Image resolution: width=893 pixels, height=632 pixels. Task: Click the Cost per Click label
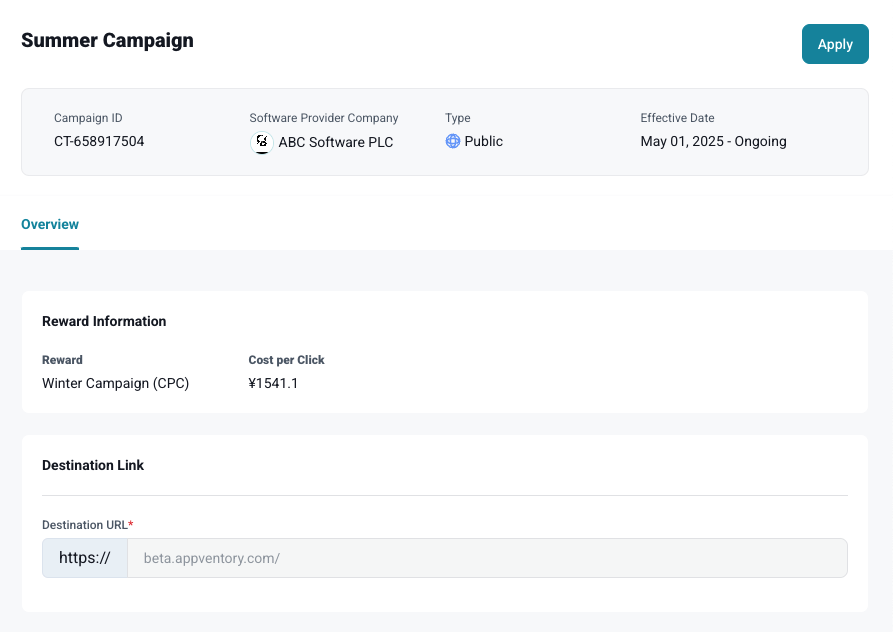[x=286, y=360]
